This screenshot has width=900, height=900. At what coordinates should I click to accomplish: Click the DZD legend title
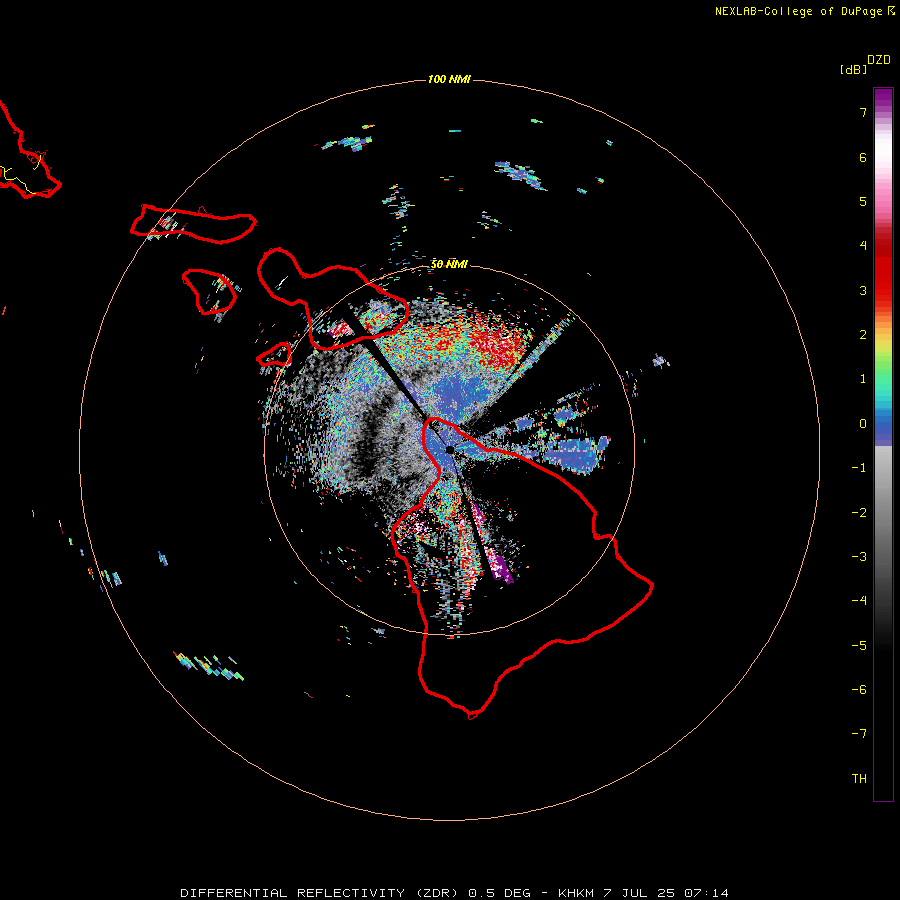[879, 60]
